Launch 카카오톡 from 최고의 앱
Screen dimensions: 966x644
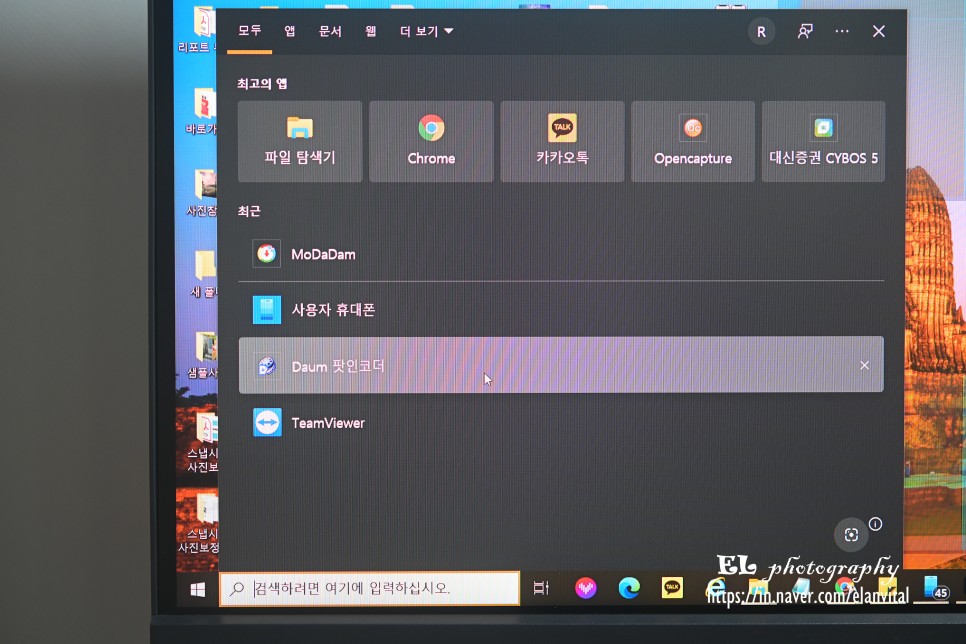(562, 140)
